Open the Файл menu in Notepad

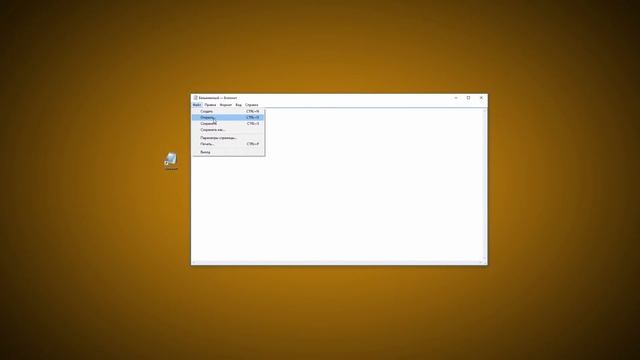(197, 105)
